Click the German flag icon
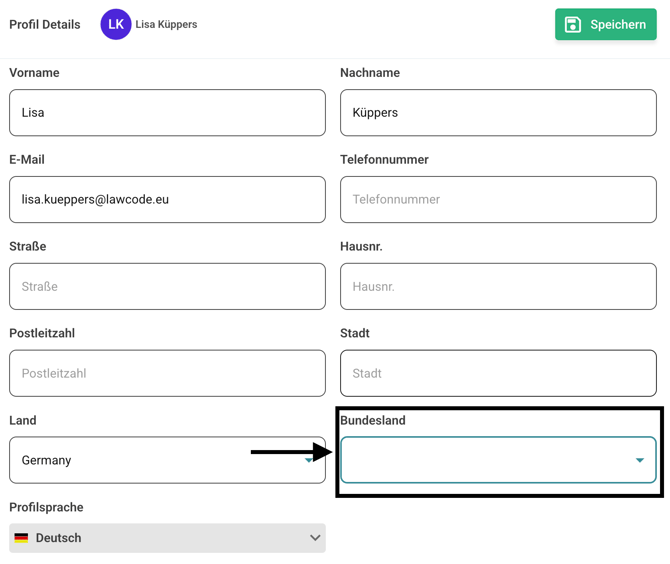Viewport: 670px width, 564px height. pos(21,538)
